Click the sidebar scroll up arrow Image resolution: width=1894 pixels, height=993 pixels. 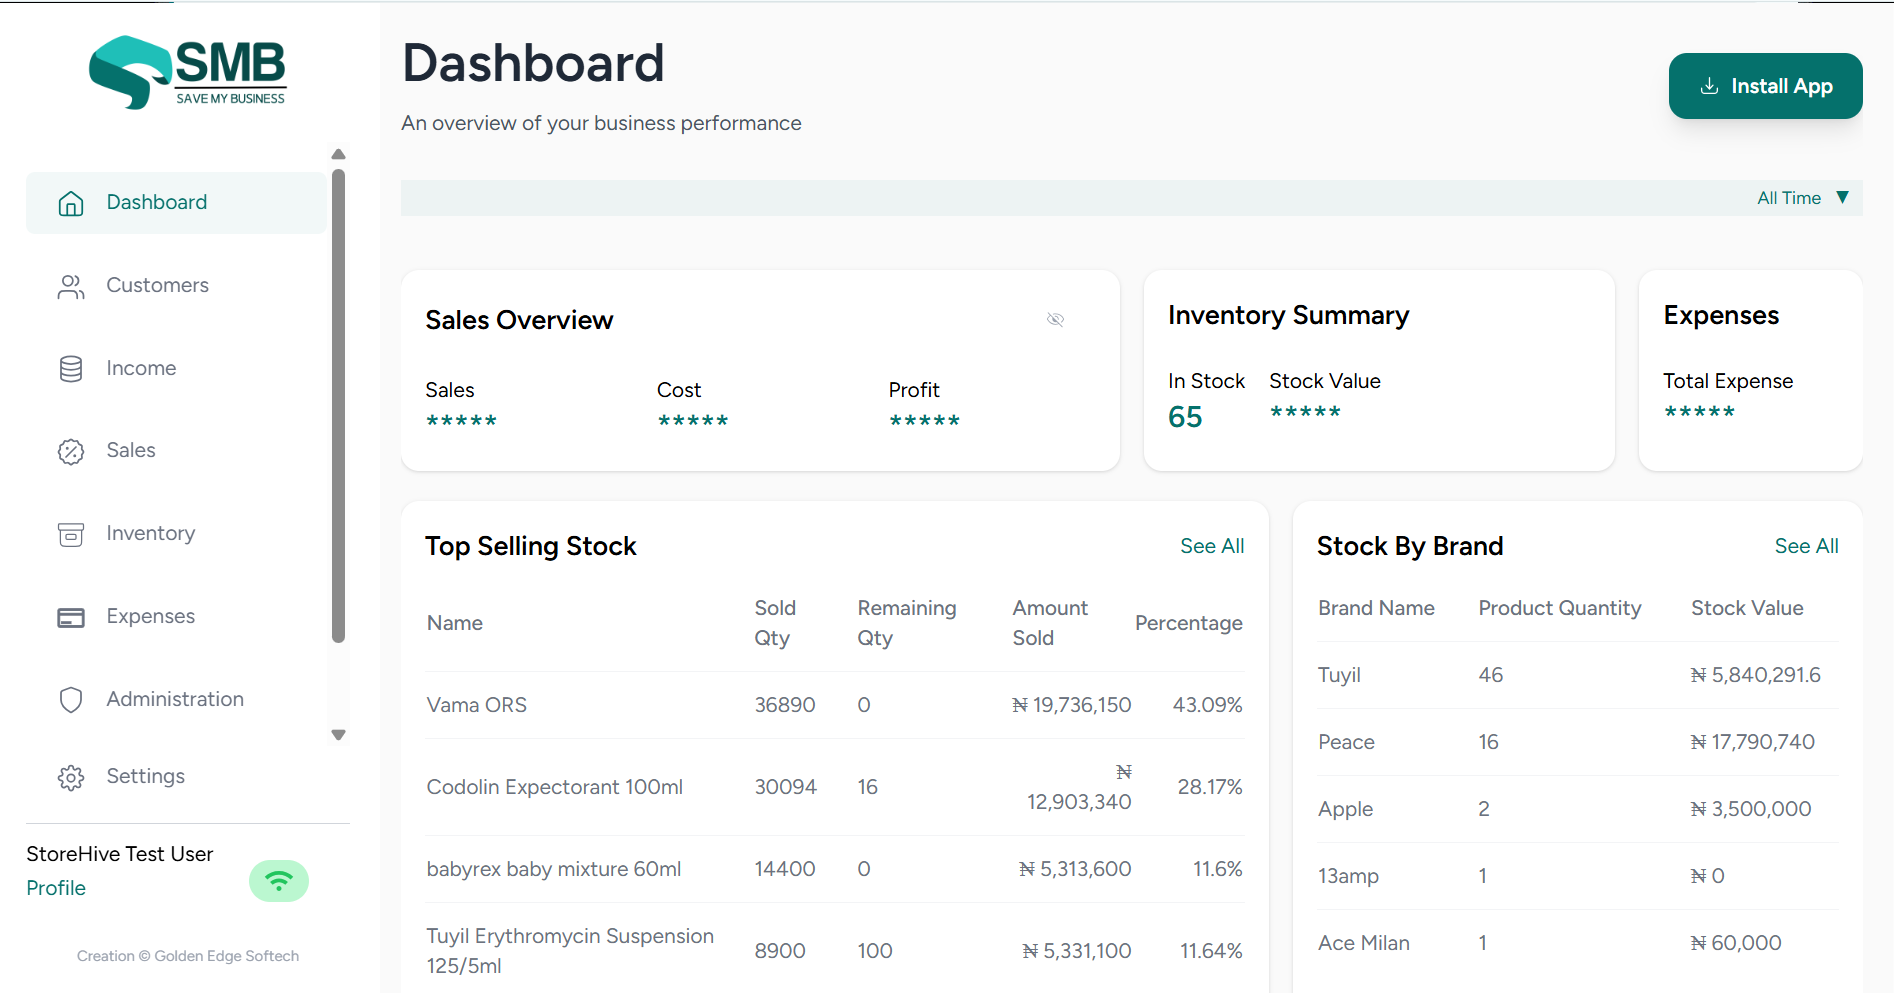click(x=338, y=154)
